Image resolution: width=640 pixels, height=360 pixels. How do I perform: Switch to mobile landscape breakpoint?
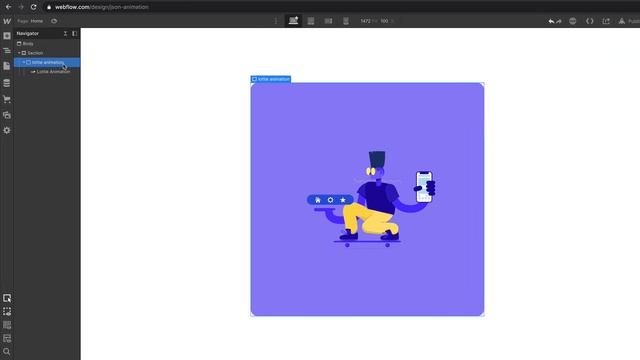tap(328, 21)
